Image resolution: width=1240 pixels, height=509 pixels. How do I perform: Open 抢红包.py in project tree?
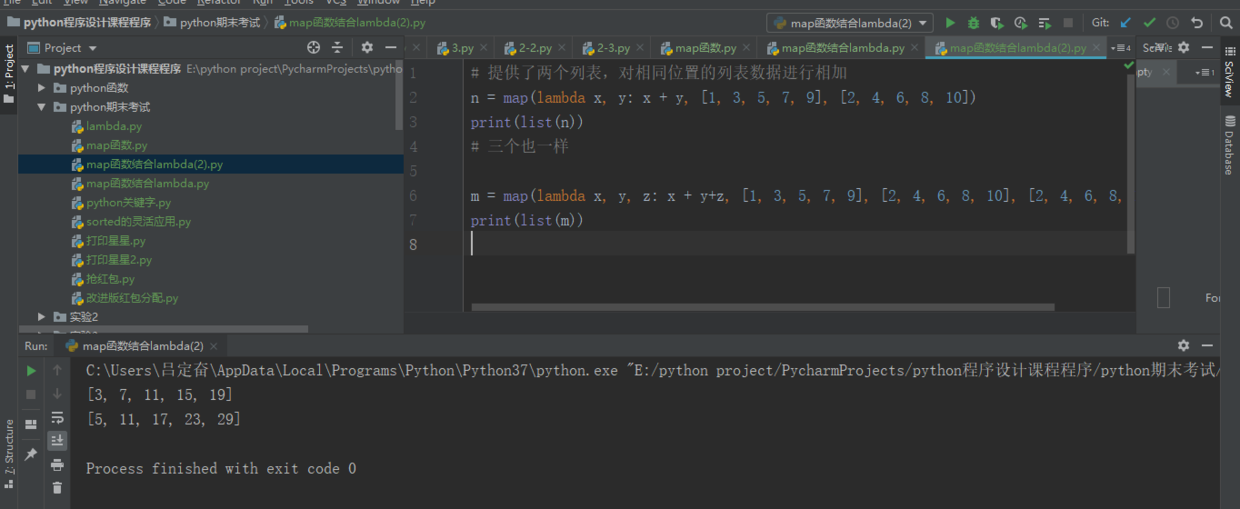[x=110, y=279]
